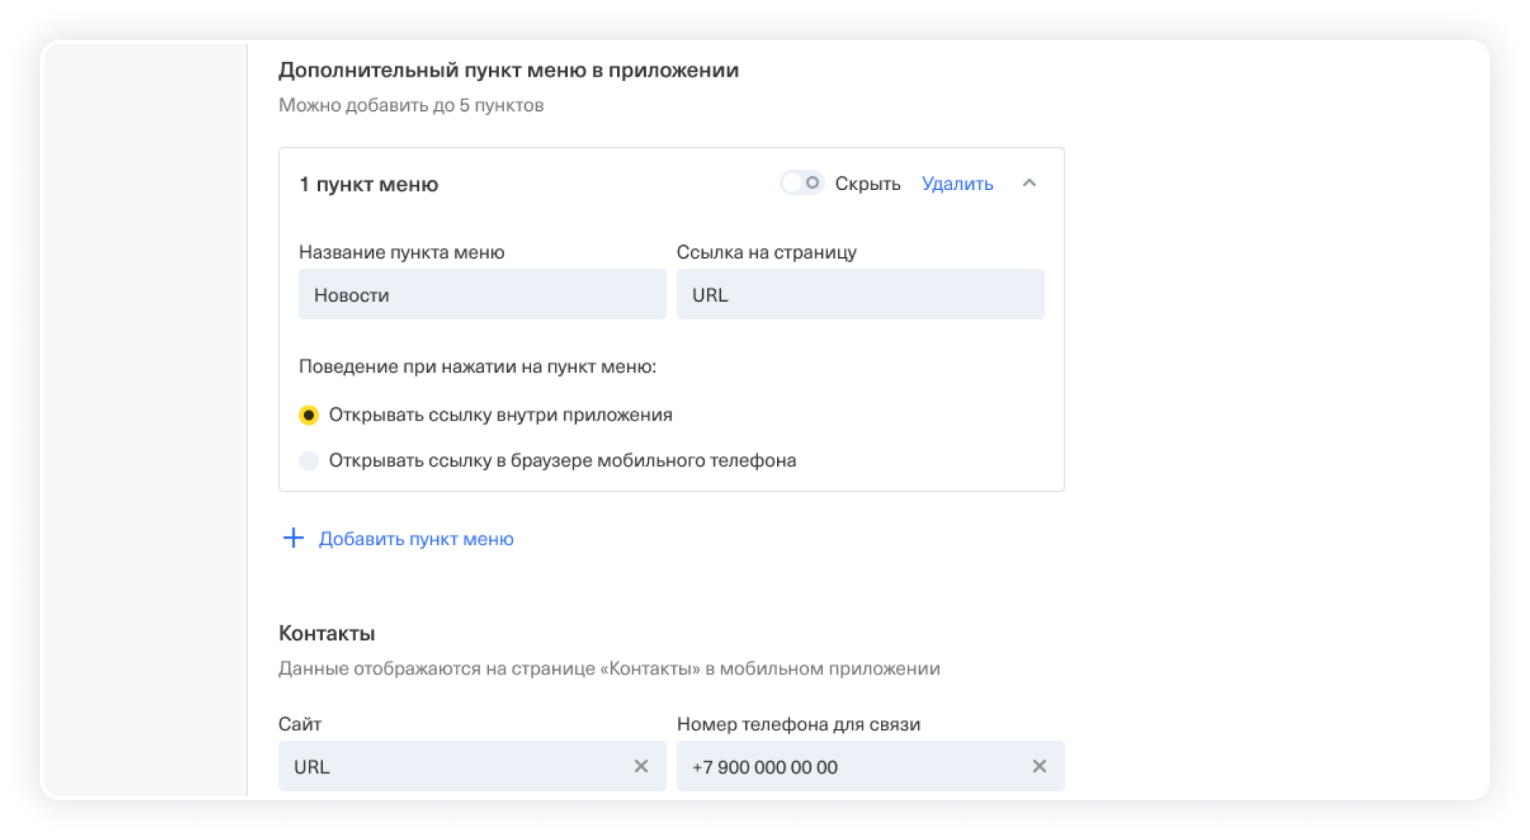
Task: Click the '1 пункт меню' card title
Action: tap(368, 185)
